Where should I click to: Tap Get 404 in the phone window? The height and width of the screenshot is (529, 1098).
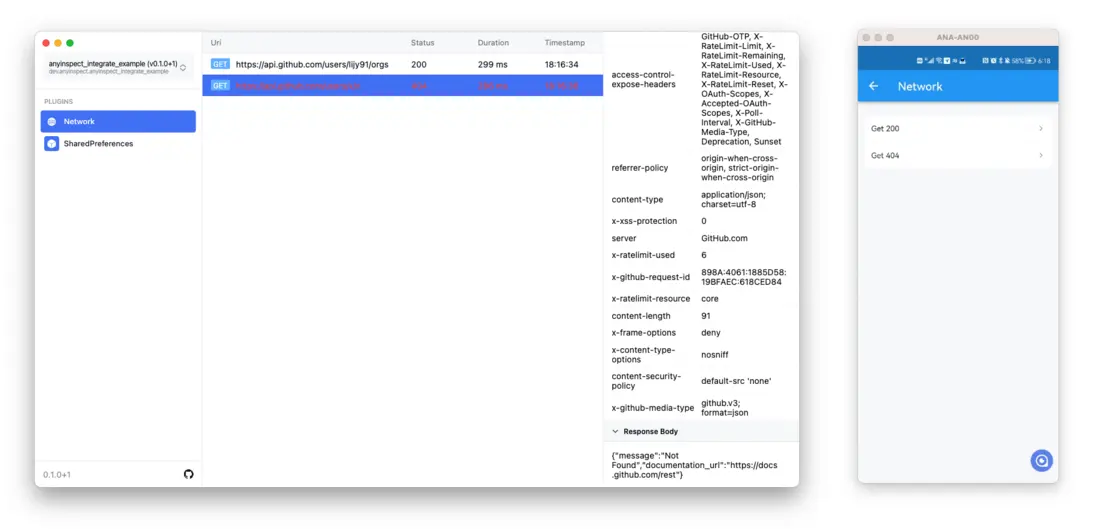tap(957, 156)
